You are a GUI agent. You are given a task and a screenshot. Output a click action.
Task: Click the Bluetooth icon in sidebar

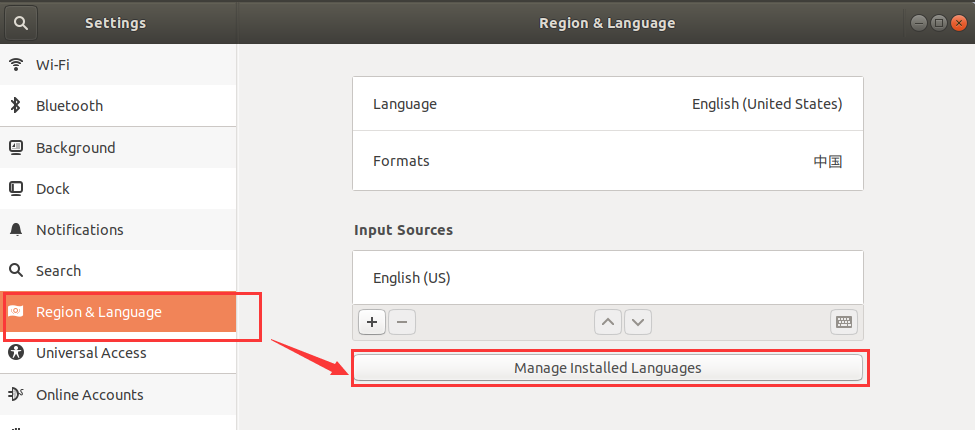click(x=16, y=106)
